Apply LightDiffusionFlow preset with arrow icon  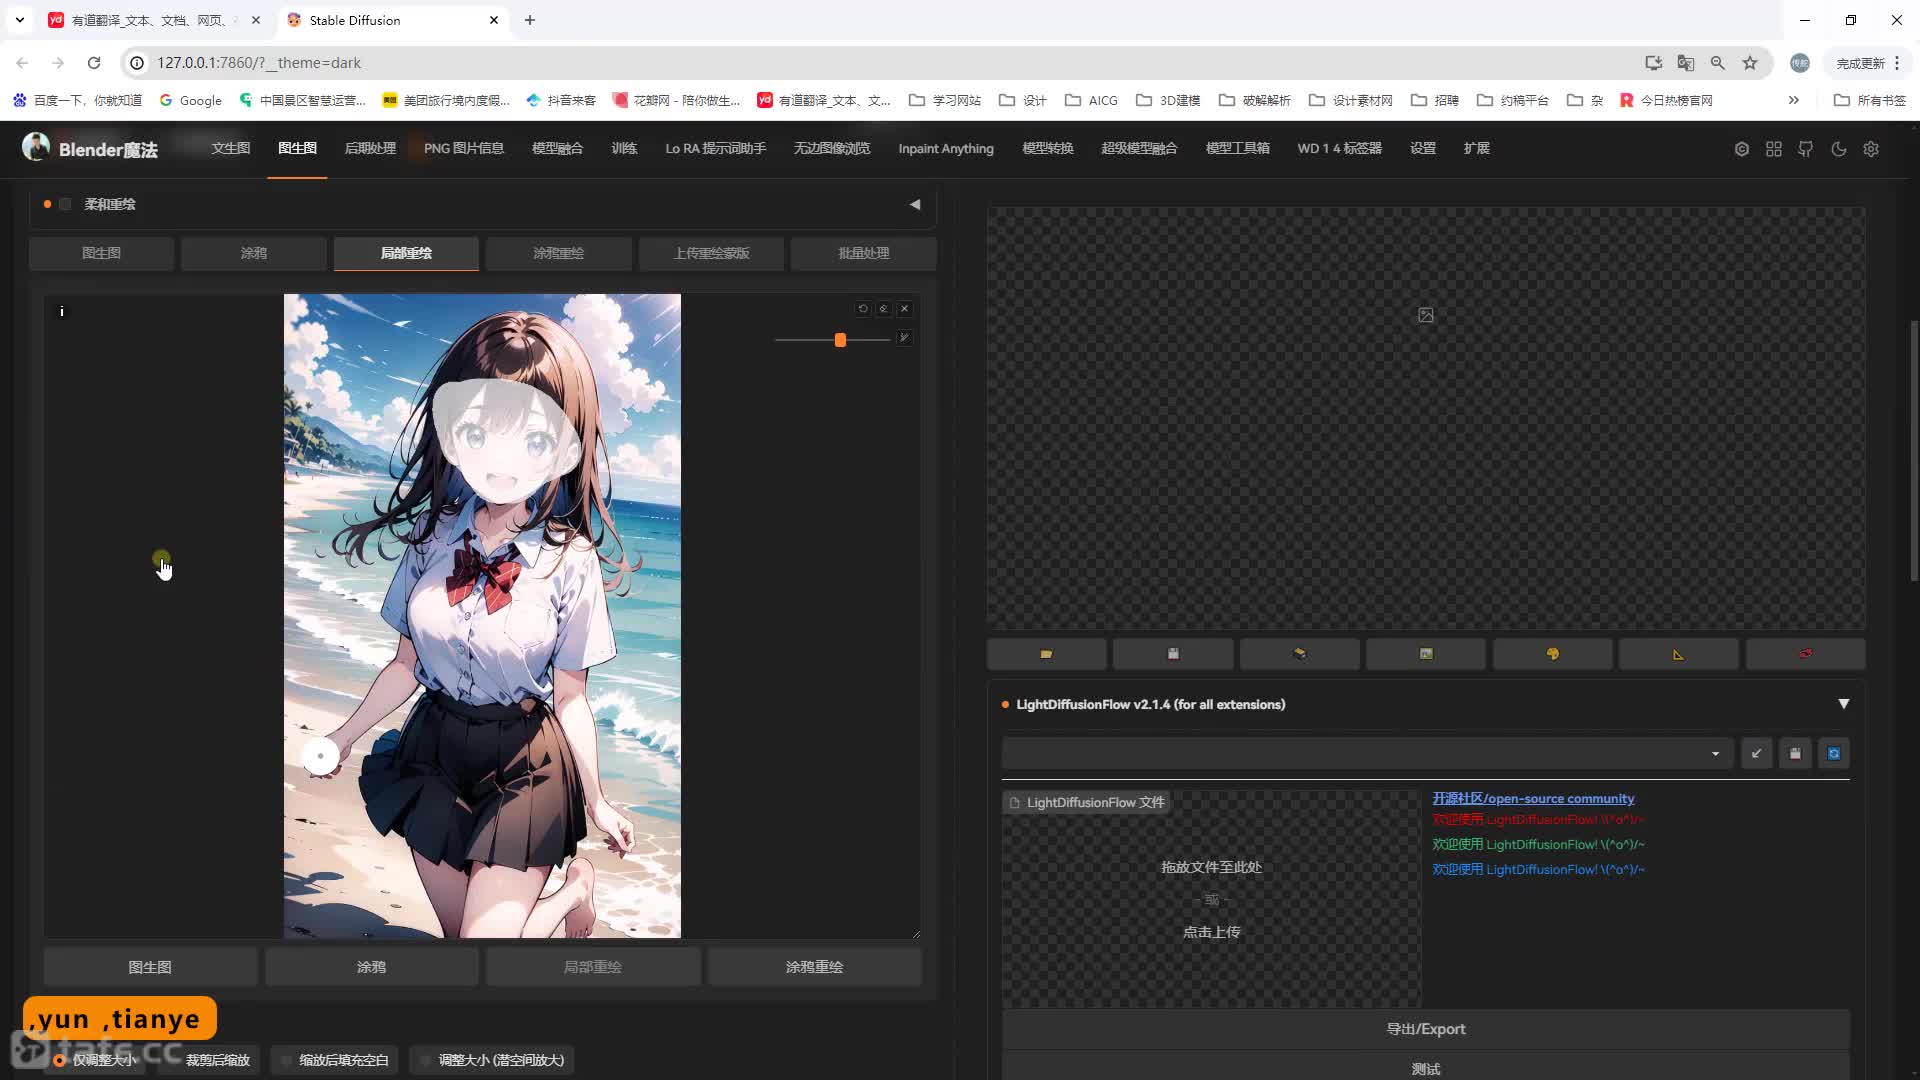coord(1756,753)
